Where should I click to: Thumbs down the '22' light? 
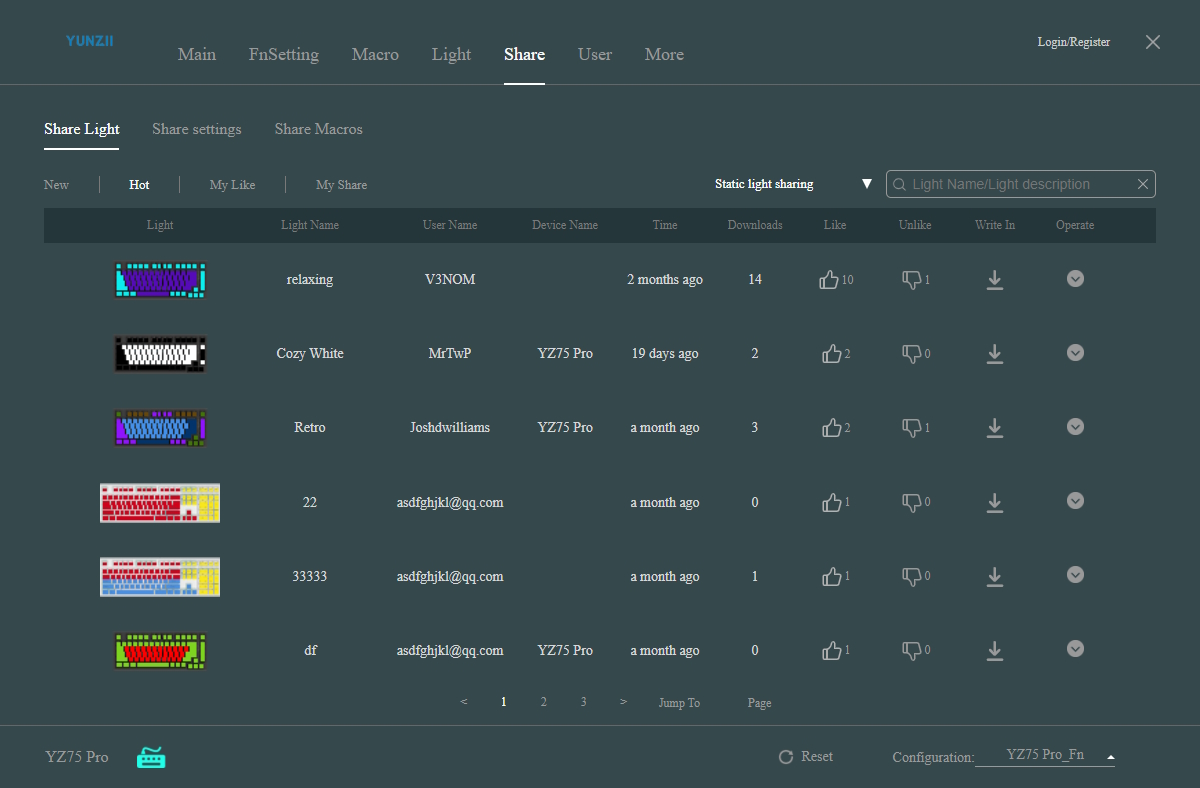click(x=911, y=503)
